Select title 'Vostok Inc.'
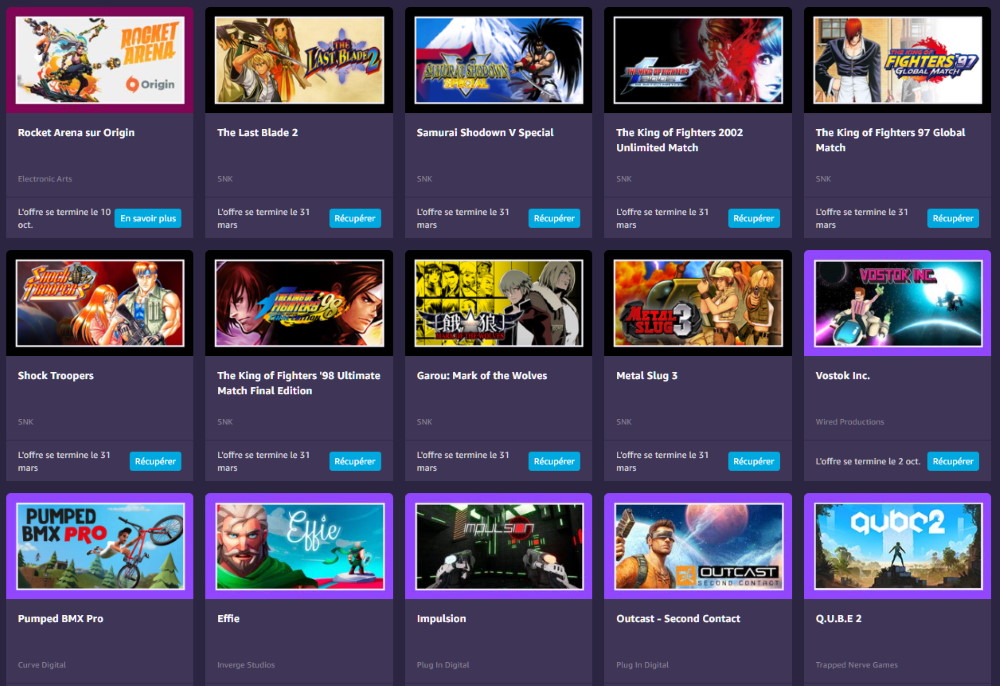 click(x=842, y=376)
